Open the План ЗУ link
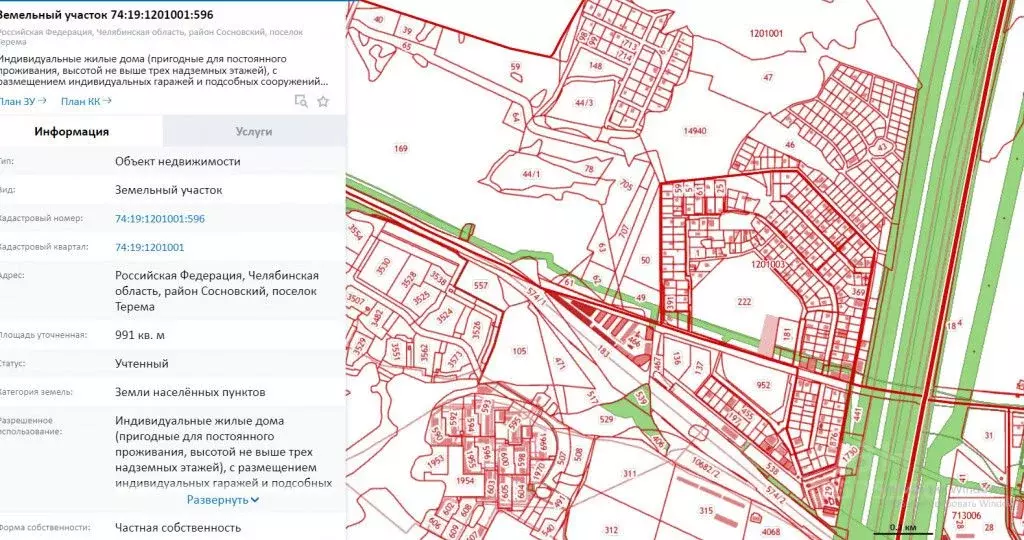Viewport: 1024px width, 540px height. tap(23, 101)
